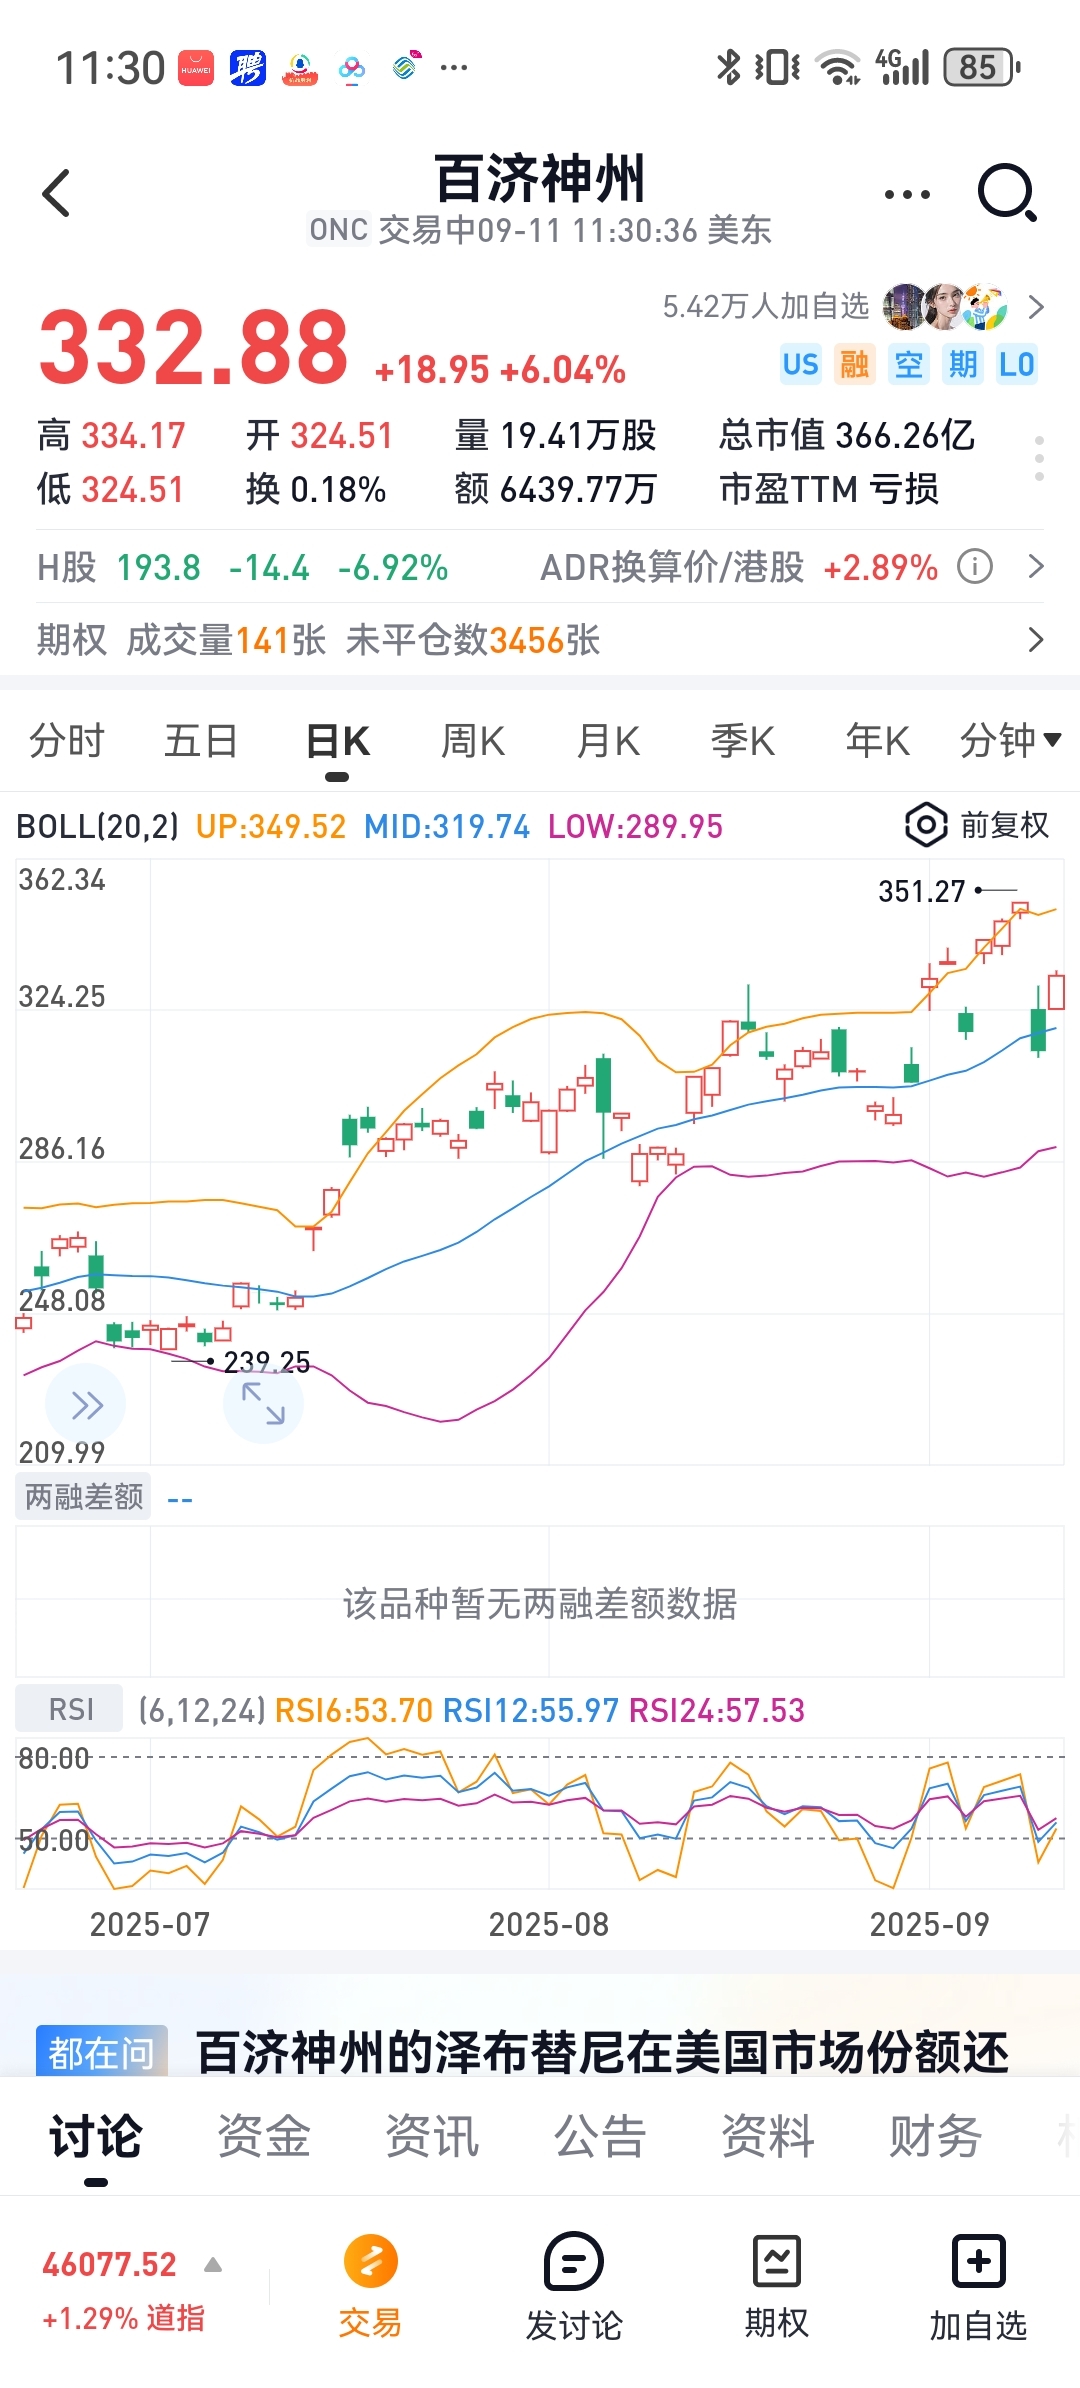This screenshot has height=2388, width=1080.
Task: Open the three-dot more menu in header
Action: (x=907, y=194)
